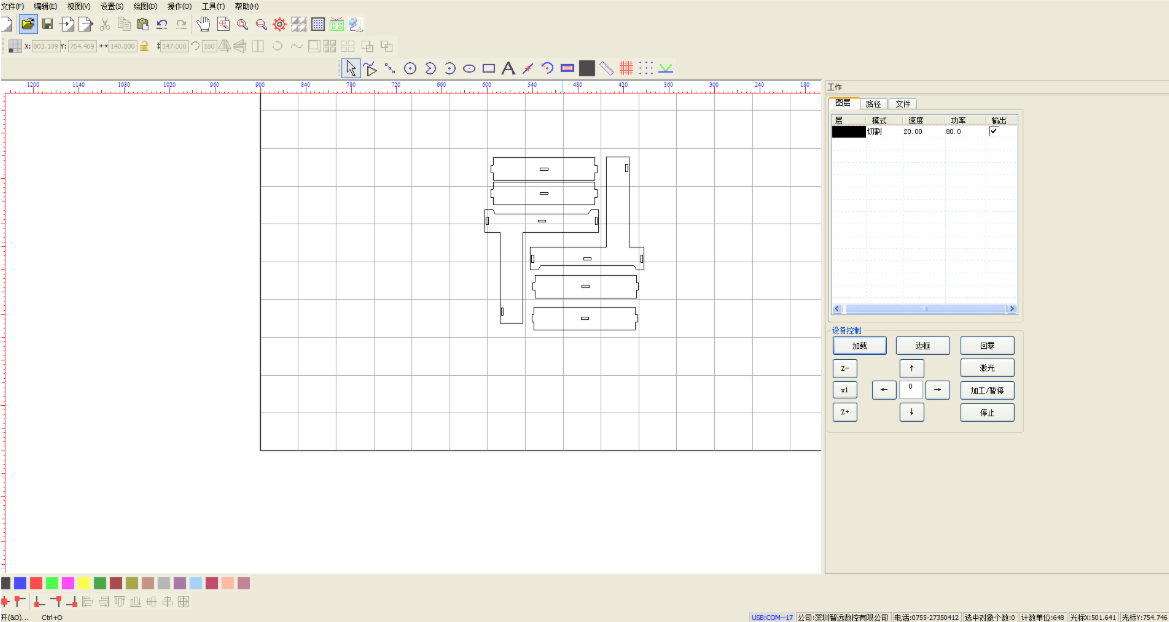Uncheck the output checkbox for black layer
1169x622 pixels.
[993, 131]
